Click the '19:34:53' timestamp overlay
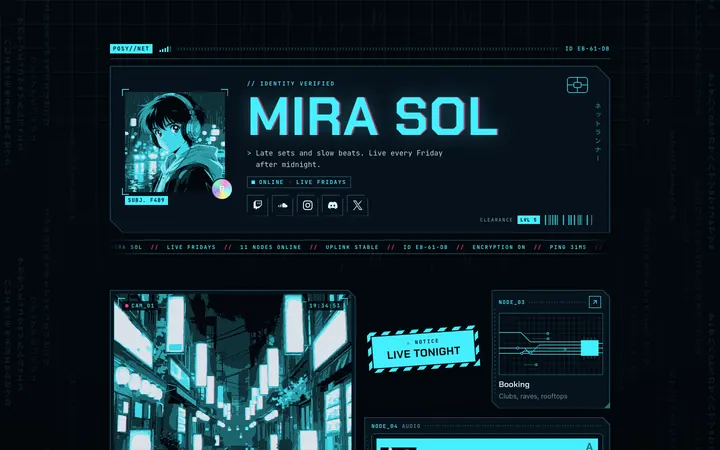This screenshot has width=720, height=450. point(325,305)
